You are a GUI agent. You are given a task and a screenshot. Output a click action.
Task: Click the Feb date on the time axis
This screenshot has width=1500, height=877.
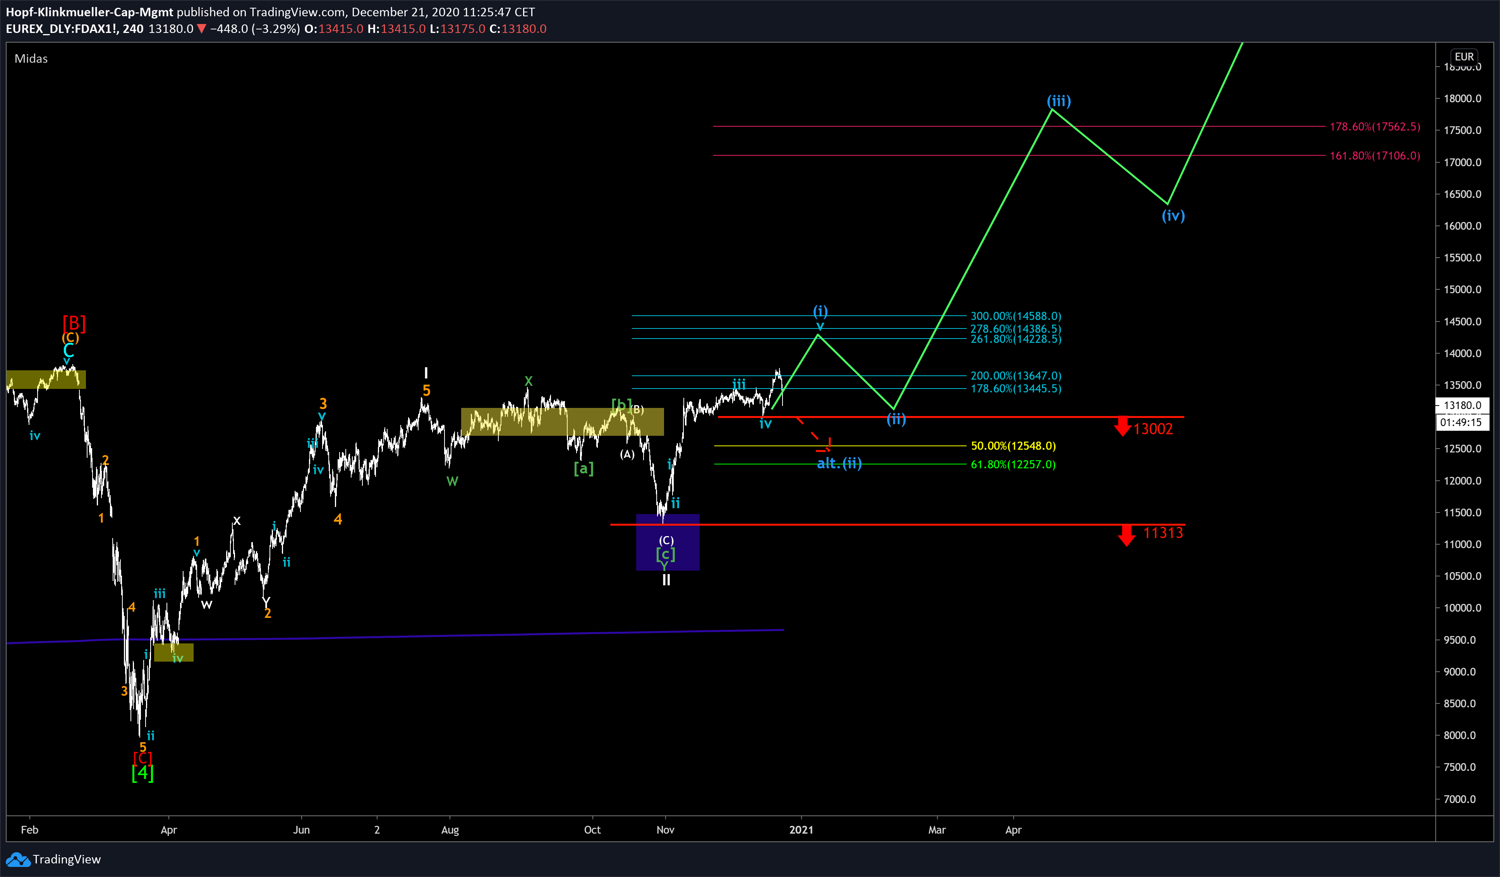[x=30, y=830]
